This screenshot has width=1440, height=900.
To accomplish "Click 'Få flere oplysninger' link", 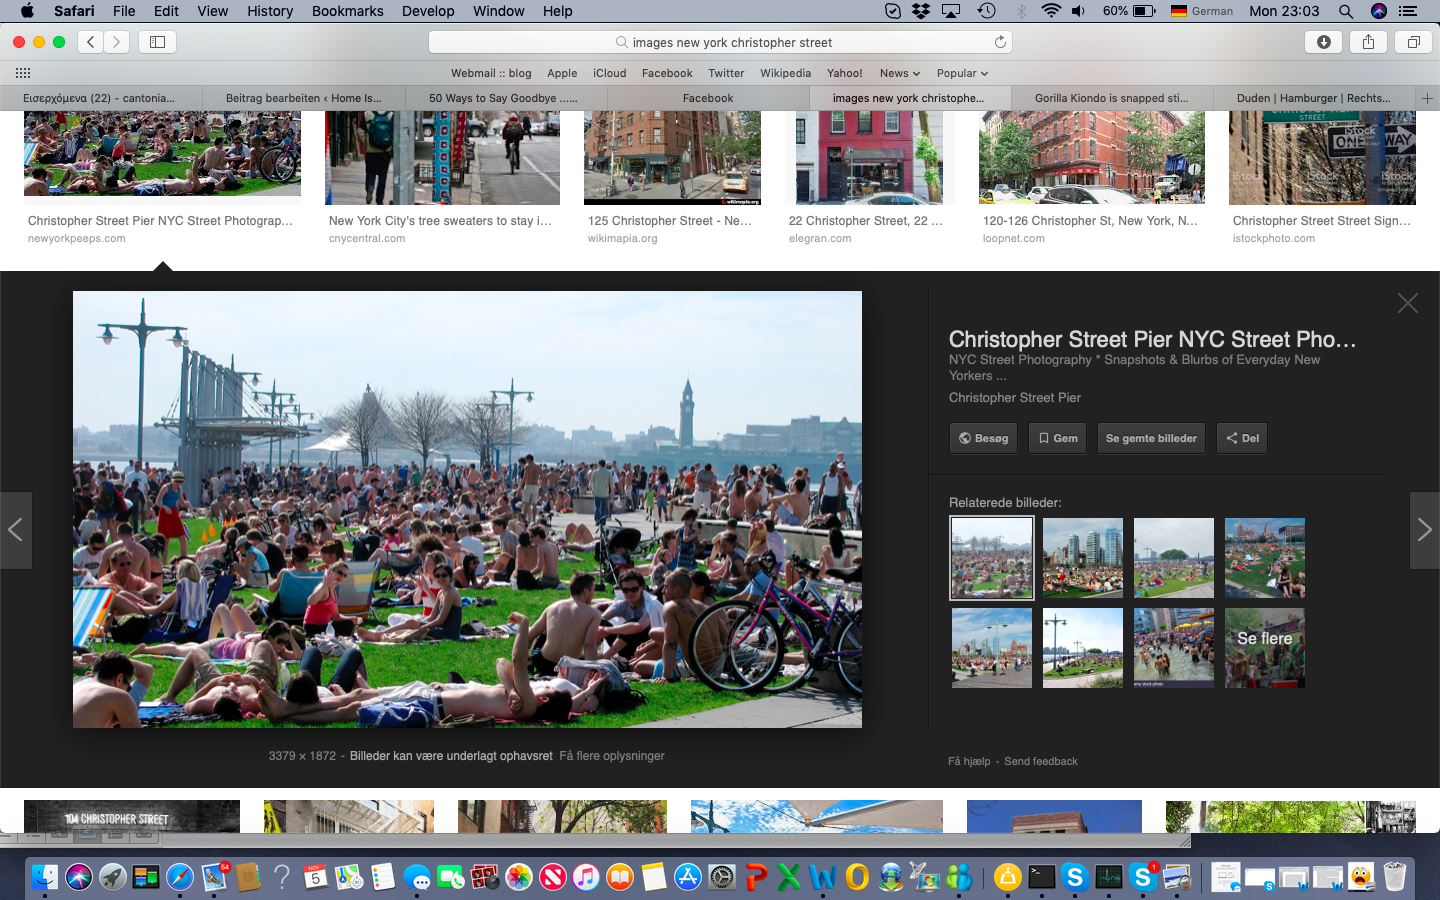I will coord(612,756).
